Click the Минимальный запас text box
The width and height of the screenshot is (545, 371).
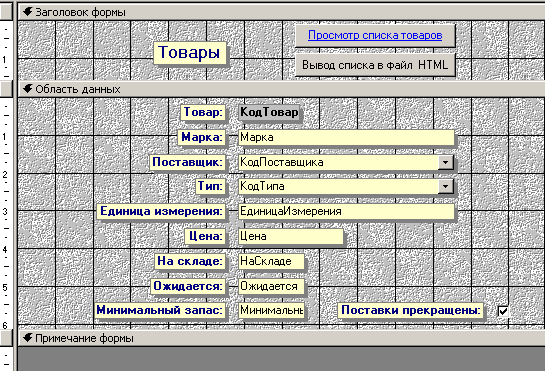[x=271, y=310]
